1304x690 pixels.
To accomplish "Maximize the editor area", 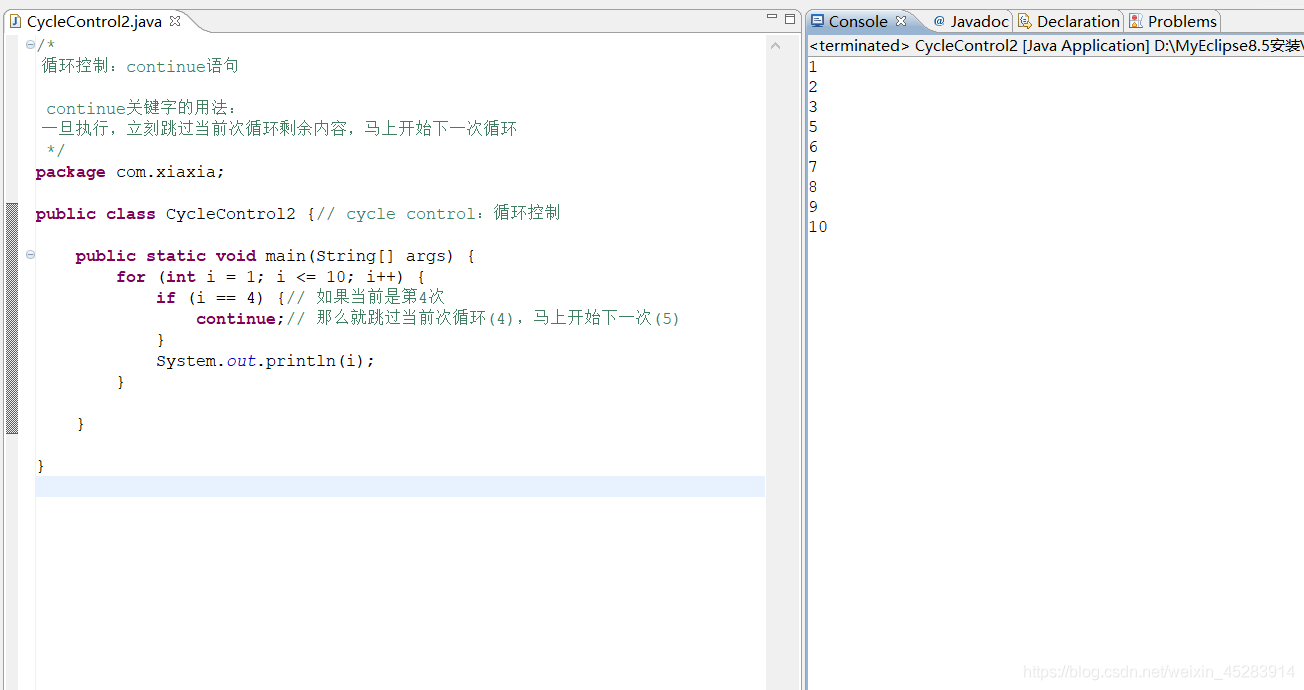I will tap(790, 17).
